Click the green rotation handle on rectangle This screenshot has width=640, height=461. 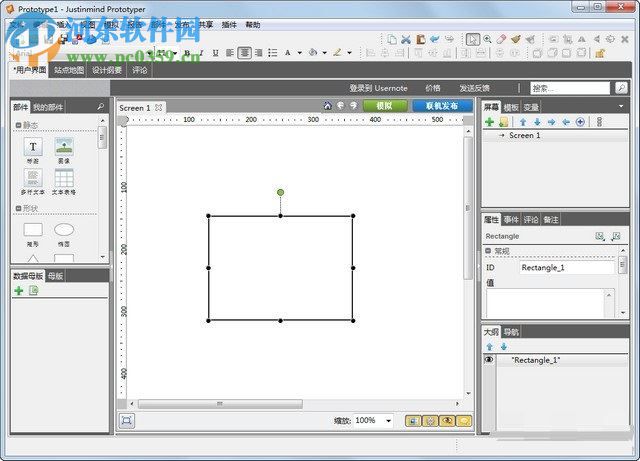point(280,192)
